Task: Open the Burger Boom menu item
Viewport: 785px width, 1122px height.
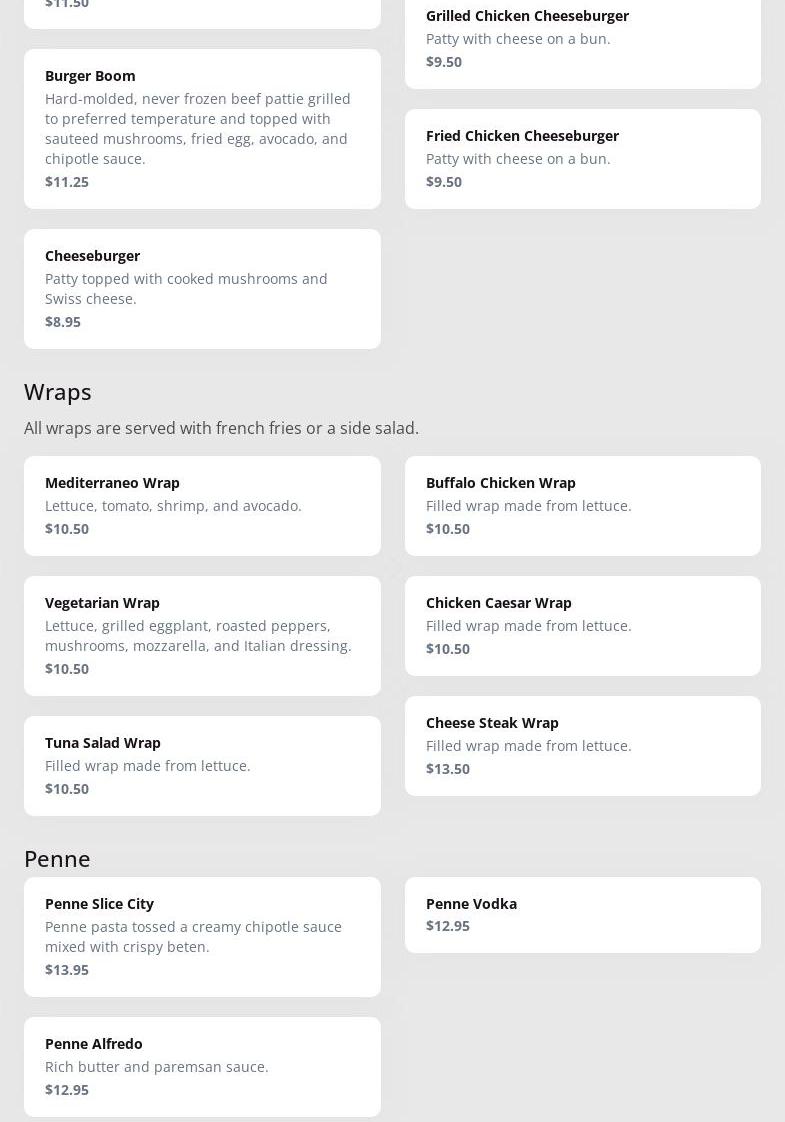Action: tap(202, 128)
